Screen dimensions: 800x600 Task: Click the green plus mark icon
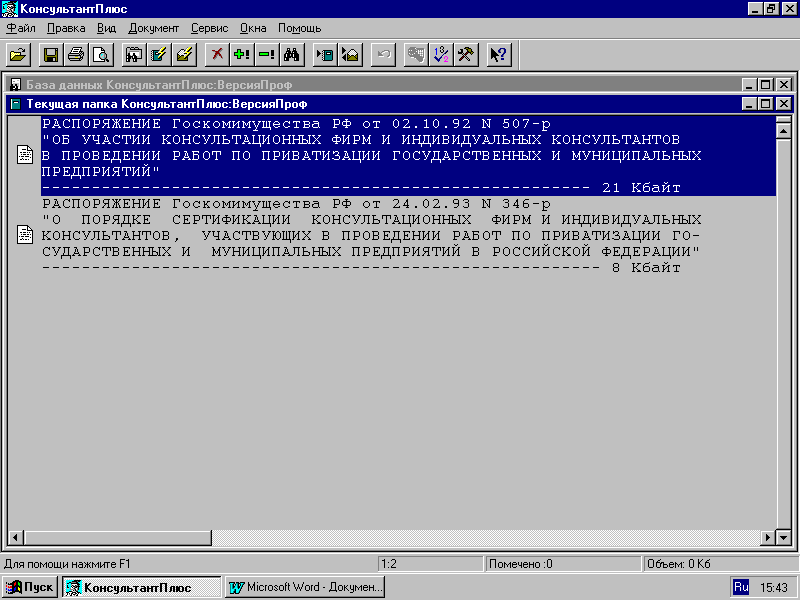(242, 55)
